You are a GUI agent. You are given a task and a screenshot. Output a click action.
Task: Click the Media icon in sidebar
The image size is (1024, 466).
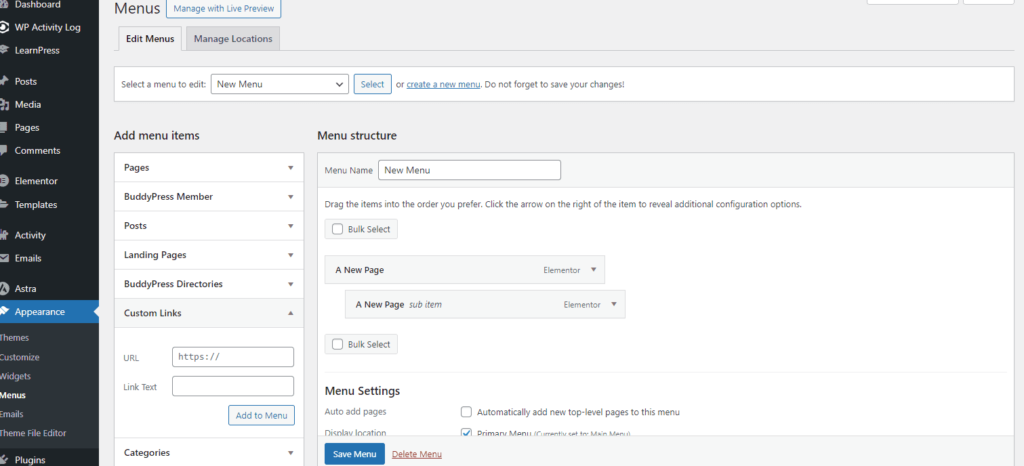point(5,104)
